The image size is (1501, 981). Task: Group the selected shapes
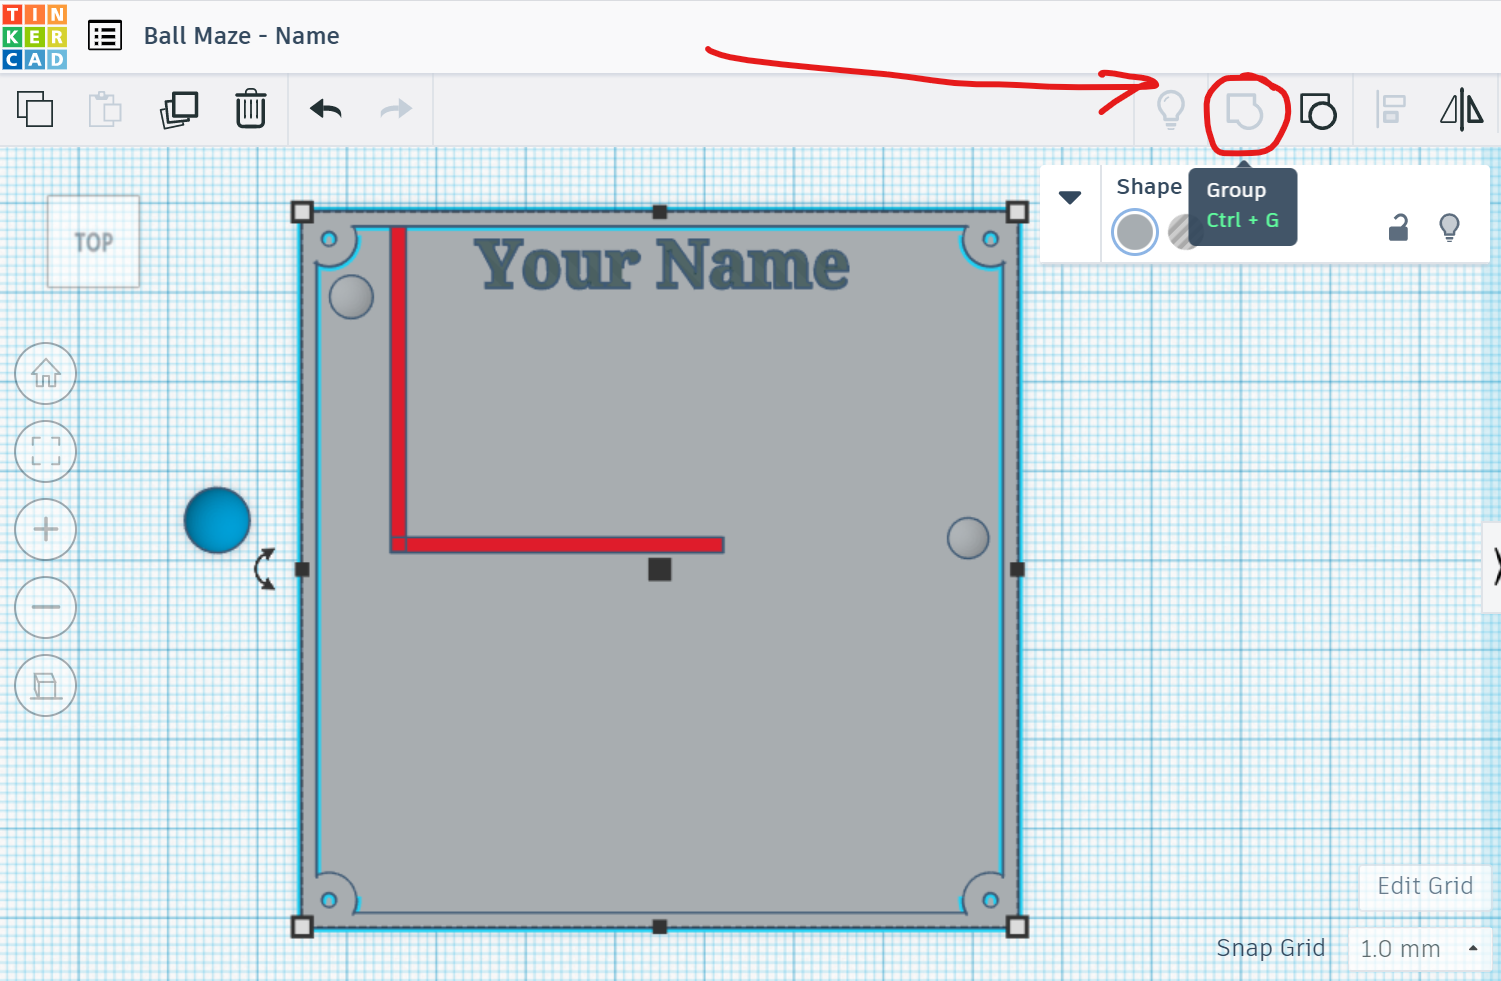[1243, 111]
